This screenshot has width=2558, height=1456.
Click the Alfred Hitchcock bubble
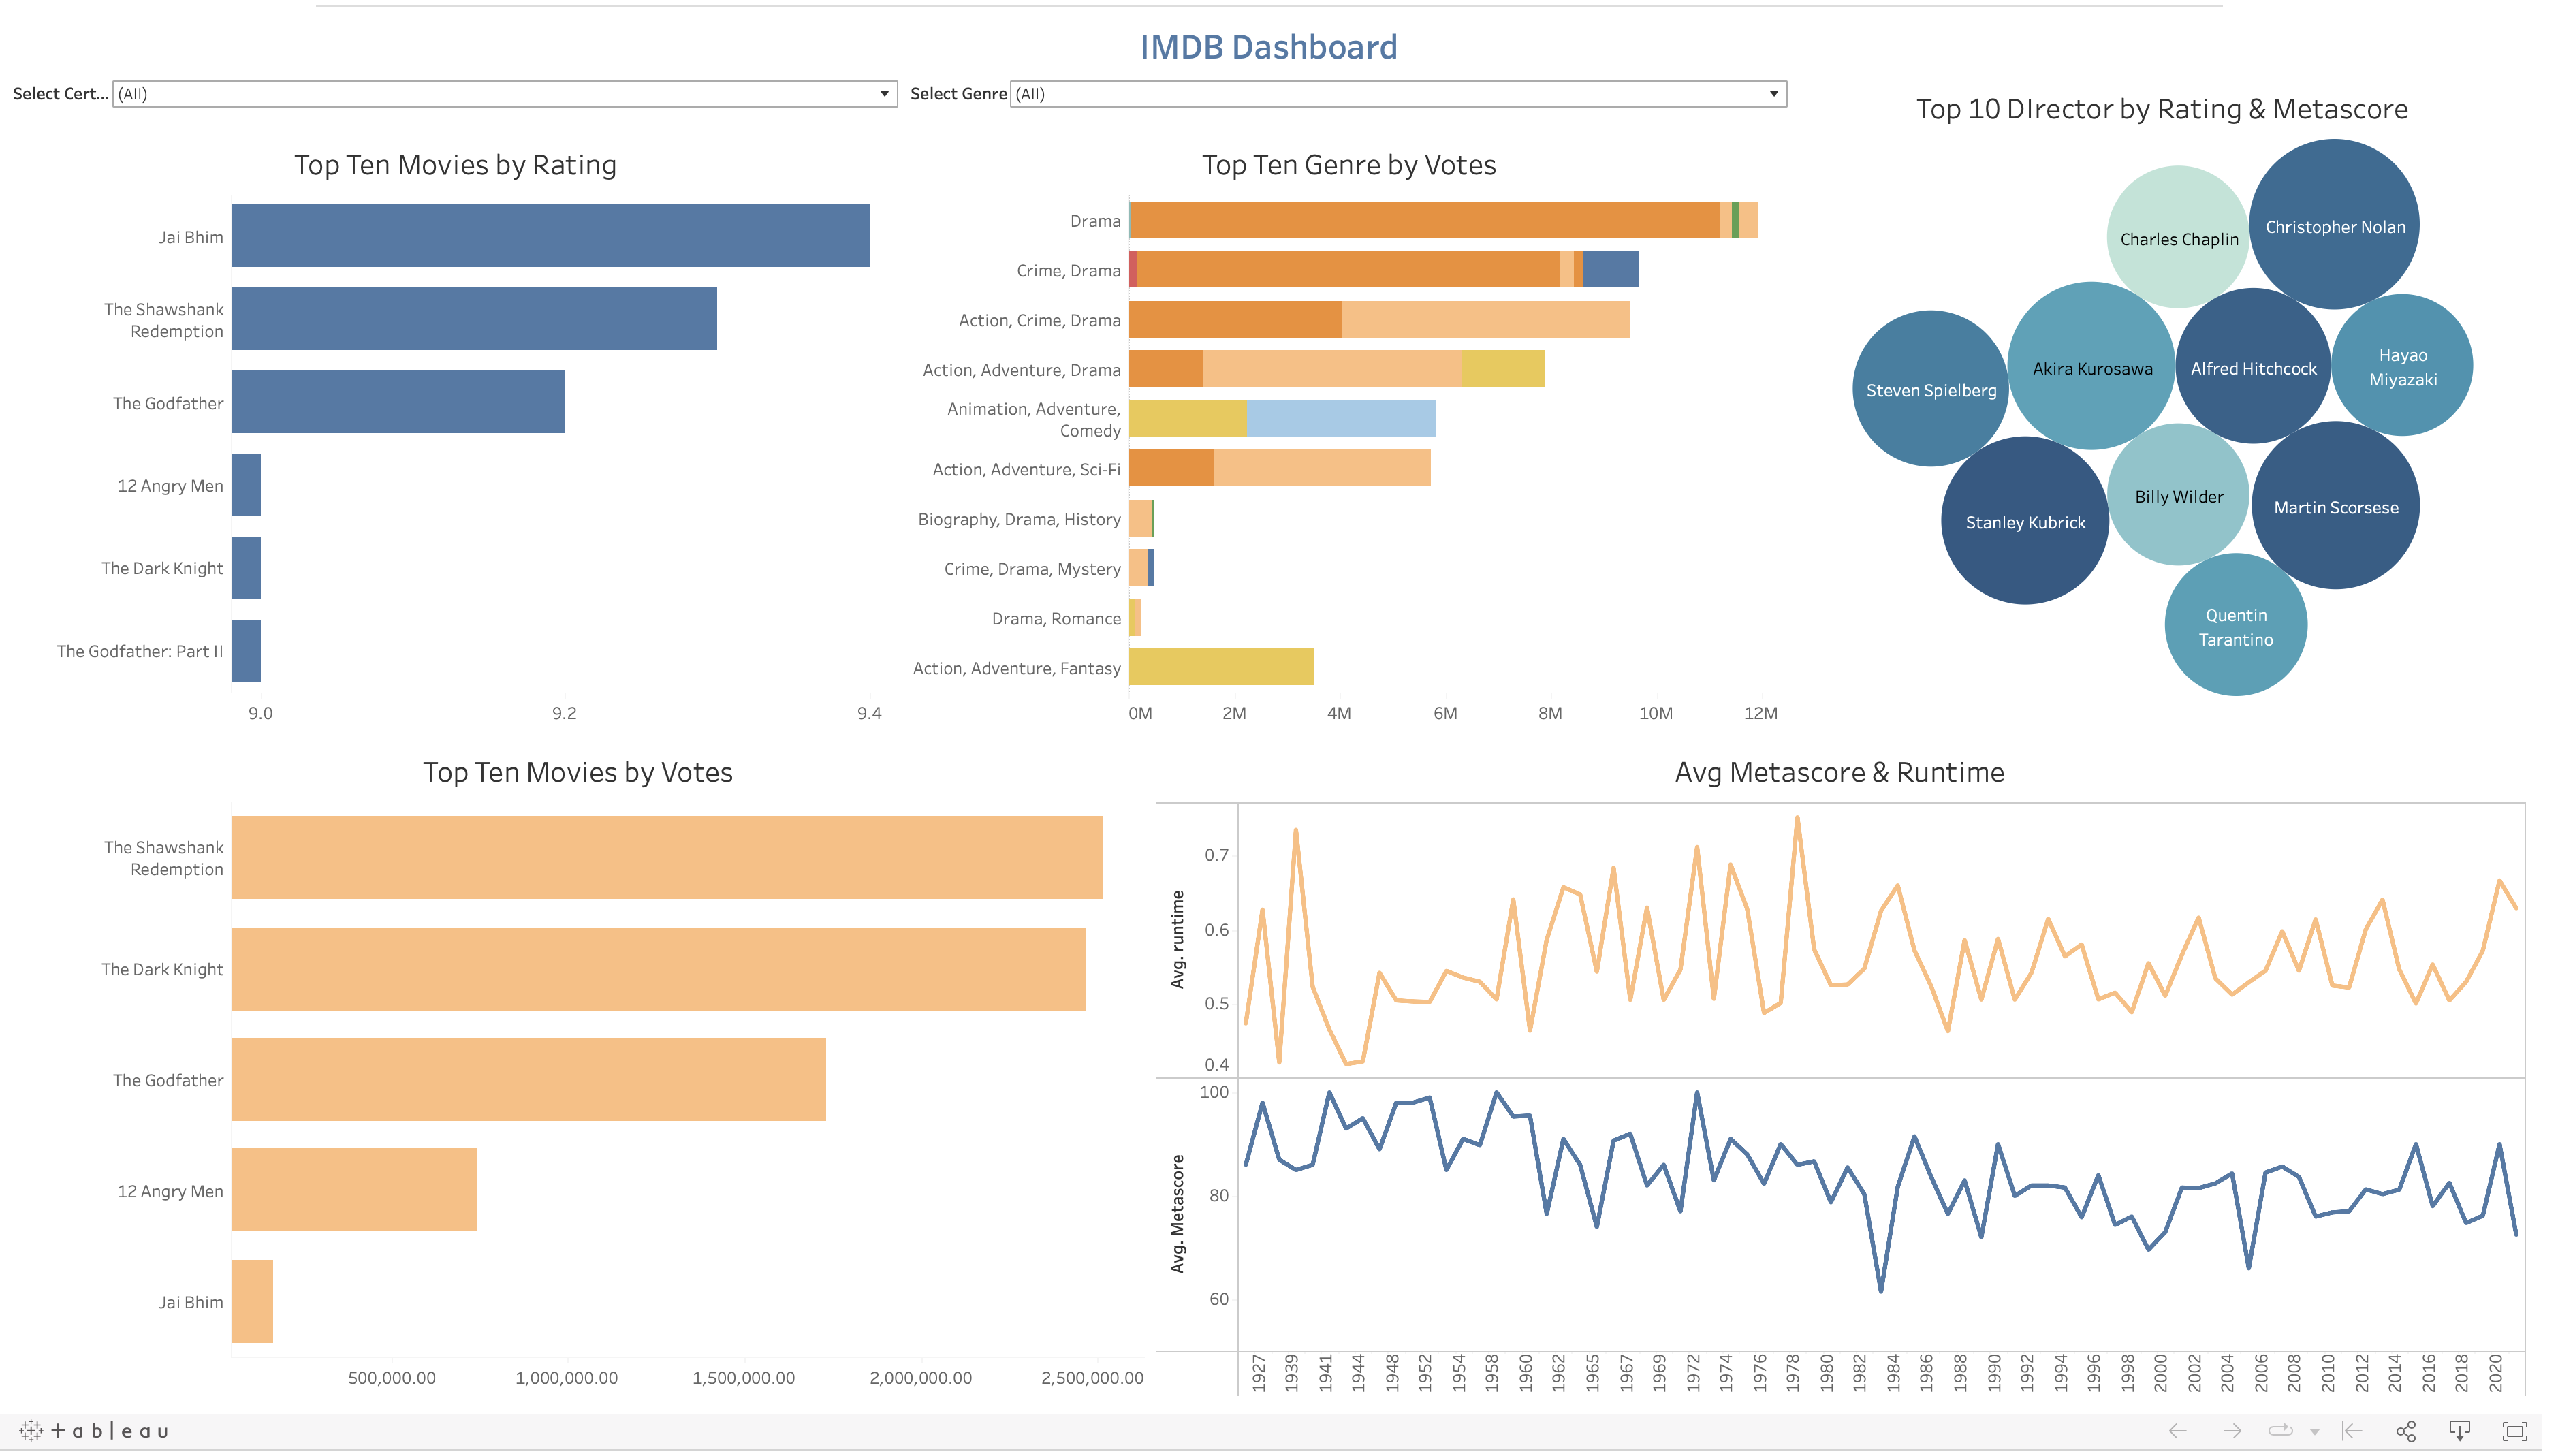pyautogui.click(x=2253, y=367)
